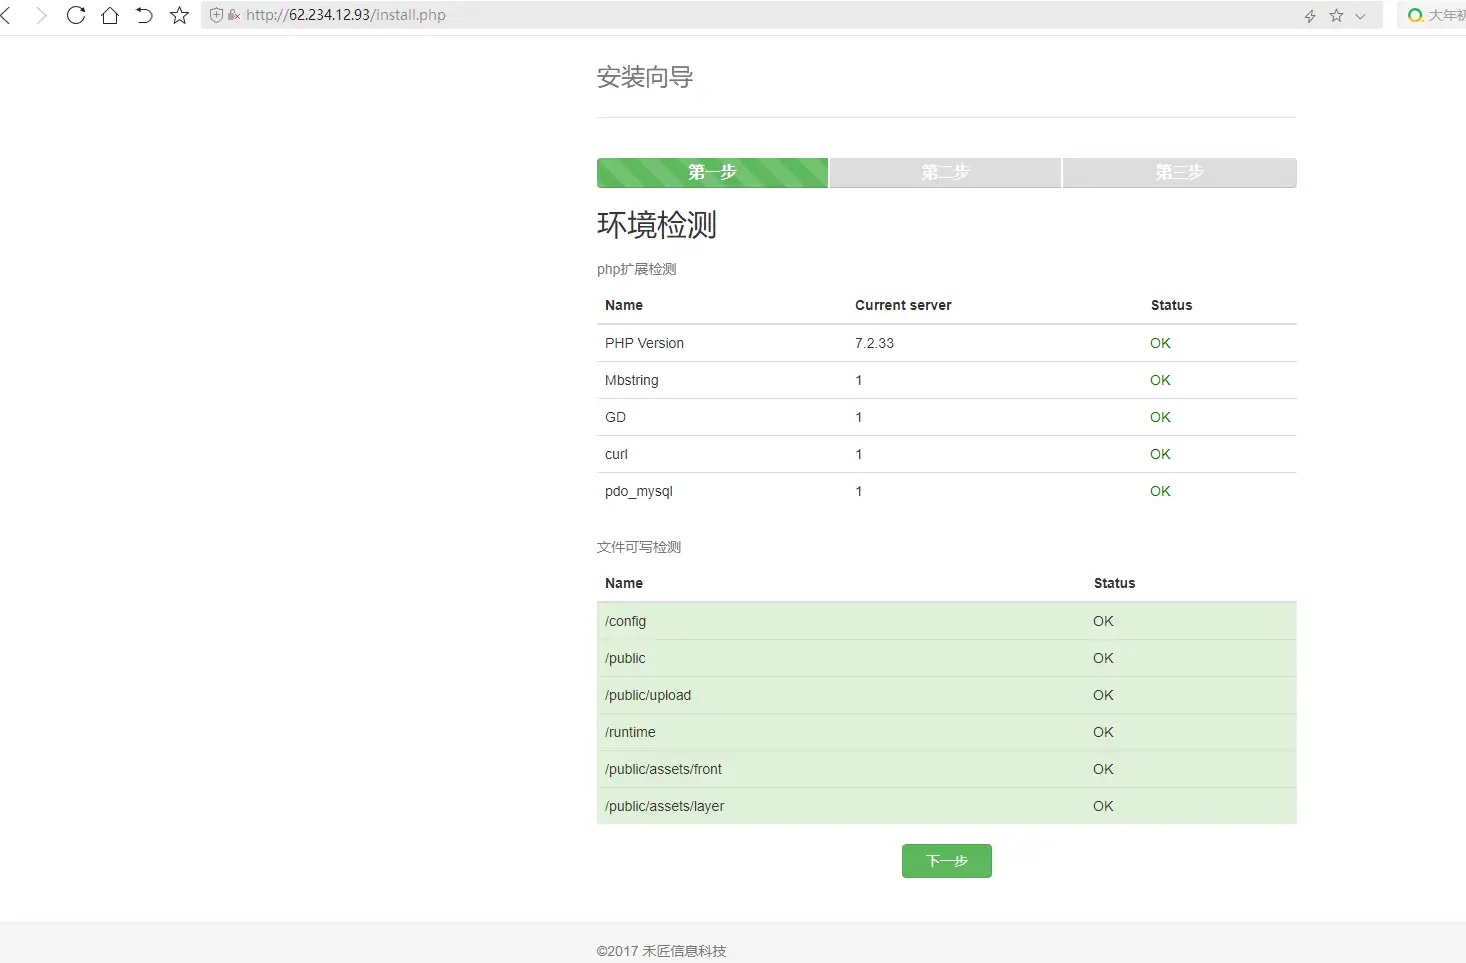The image size is (1466, 963).
Task: Click the lightning speed-mode icon
Action: tap(1309, 15)
